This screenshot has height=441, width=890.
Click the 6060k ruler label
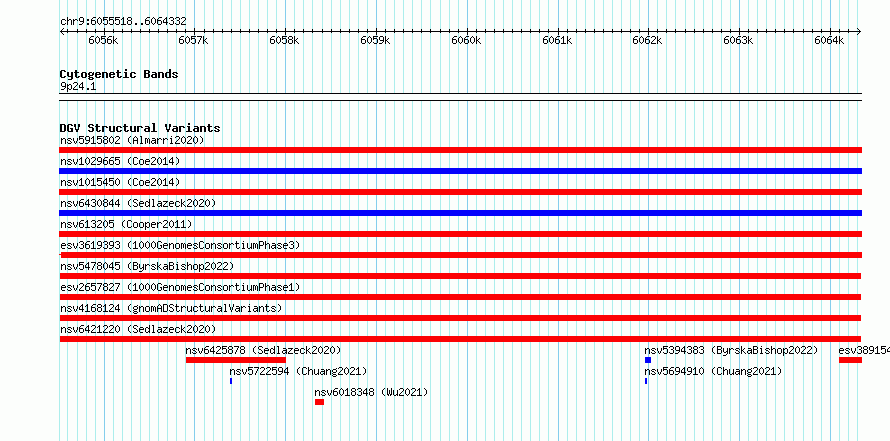(x=466, y=40)
